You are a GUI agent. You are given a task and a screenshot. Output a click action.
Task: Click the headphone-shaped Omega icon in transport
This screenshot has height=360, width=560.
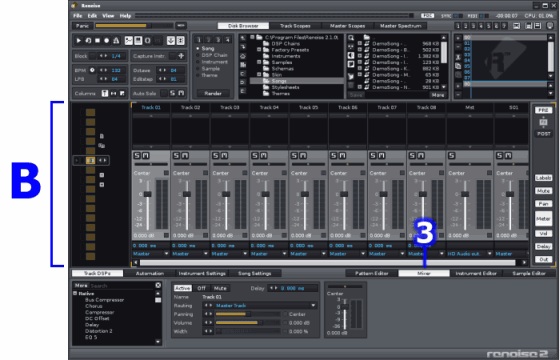coord(148,41)
